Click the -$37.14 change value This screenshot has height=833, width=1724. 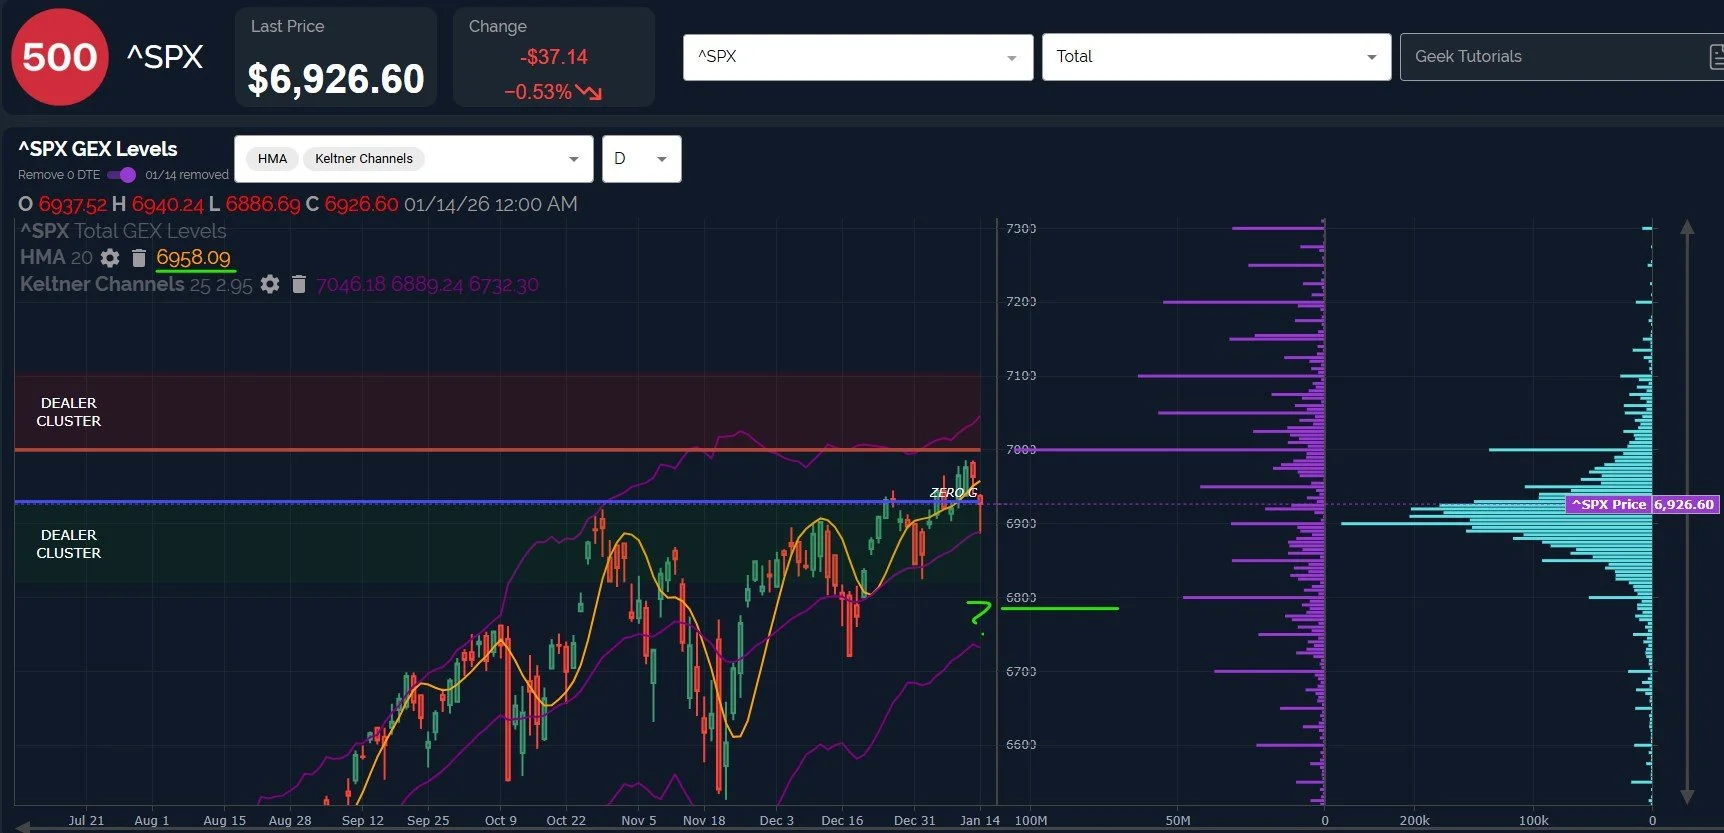[553, 57]
